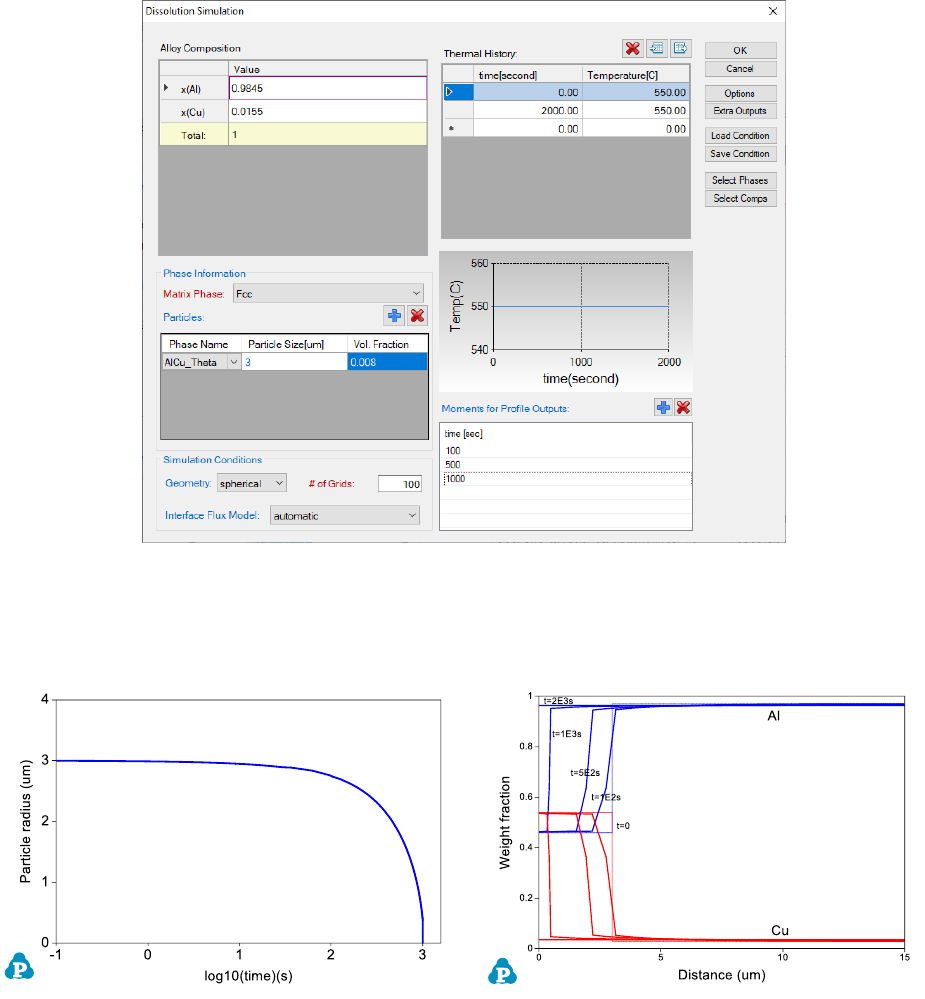Click the 2000.00 time cell in Thermal History
This screenshot has height=999, width=925.
[527, 110]
